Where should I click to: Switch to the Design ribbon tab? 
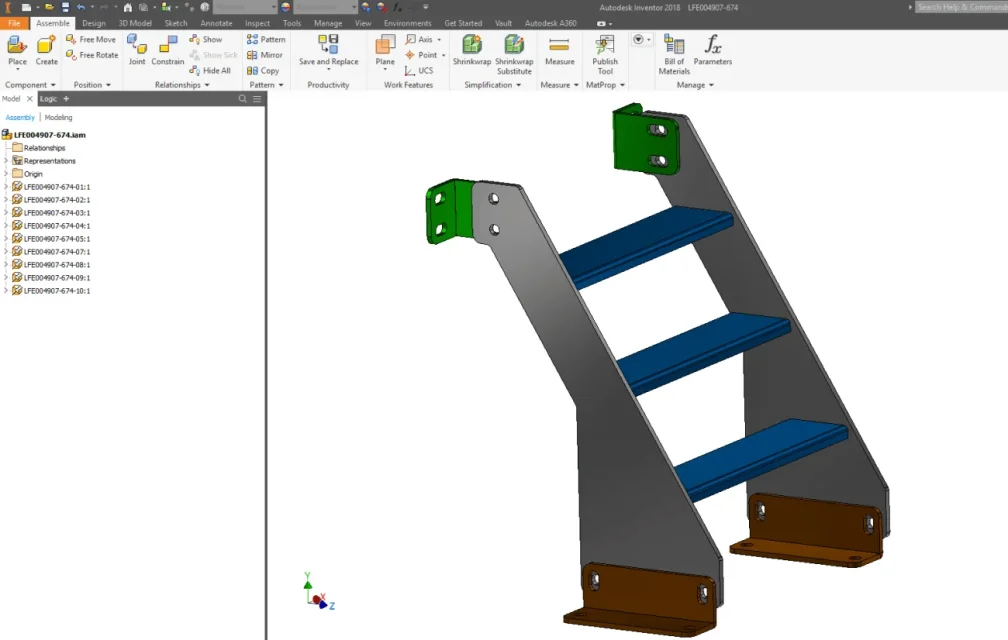(94, 23)
